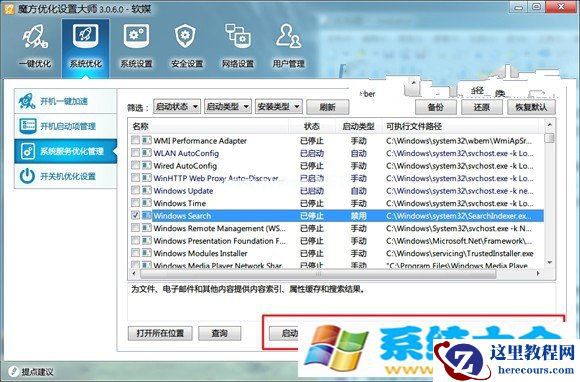The width and height of the screenshot is (580, 382).
Task: Open the 系统设置 icon
Action: pyautogui.click(x=136, y=37)
